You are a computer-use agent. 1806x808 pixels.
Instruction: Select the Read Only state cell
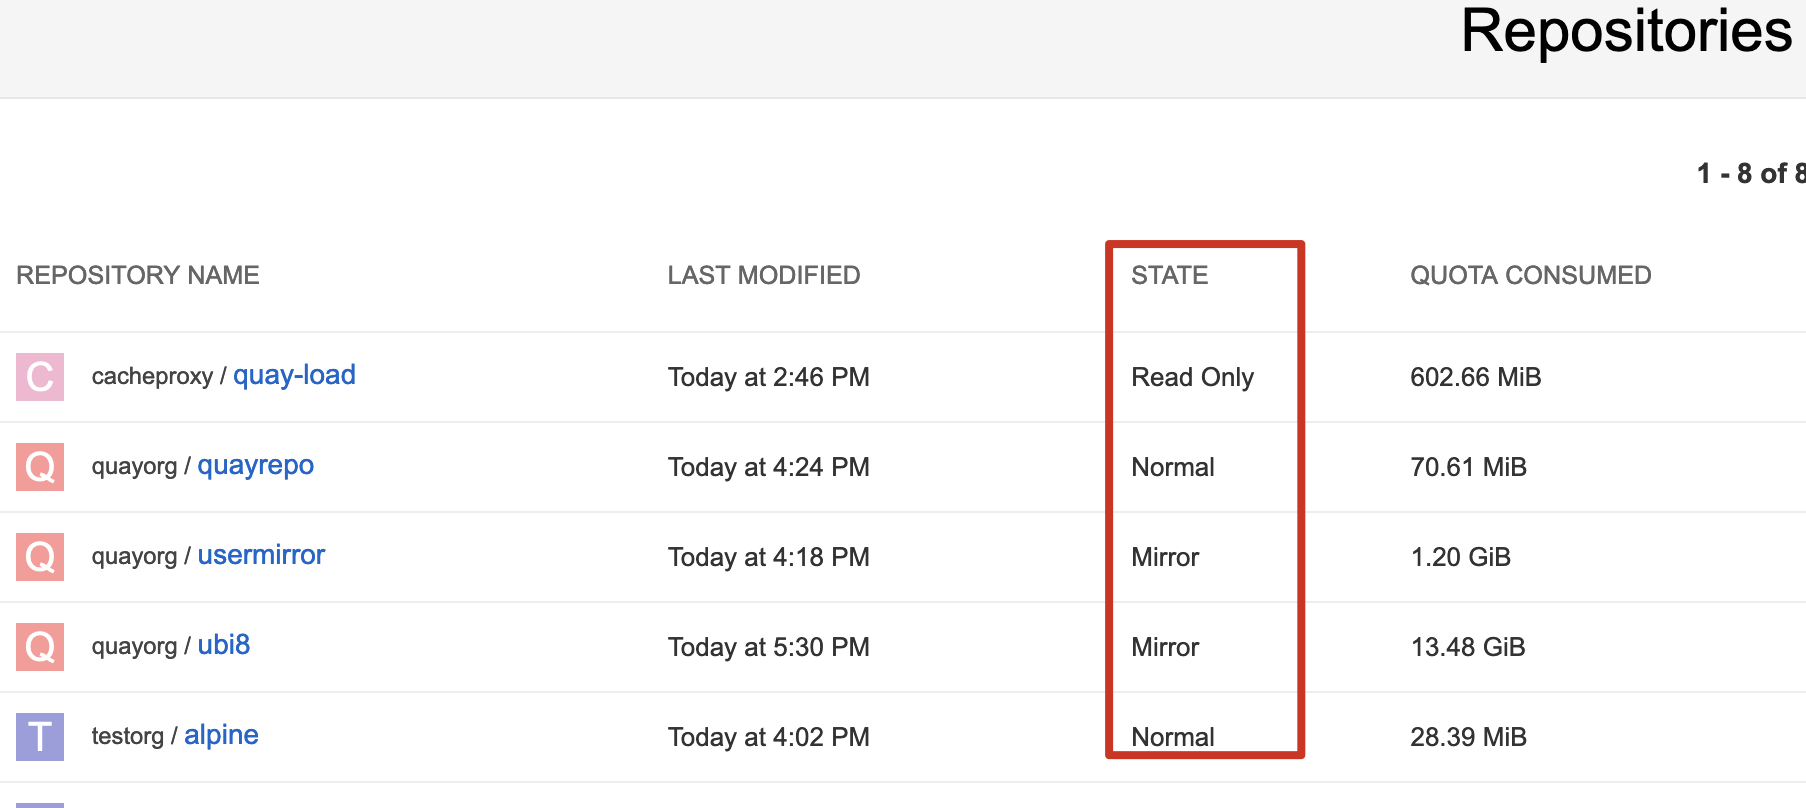point(1192,377)
